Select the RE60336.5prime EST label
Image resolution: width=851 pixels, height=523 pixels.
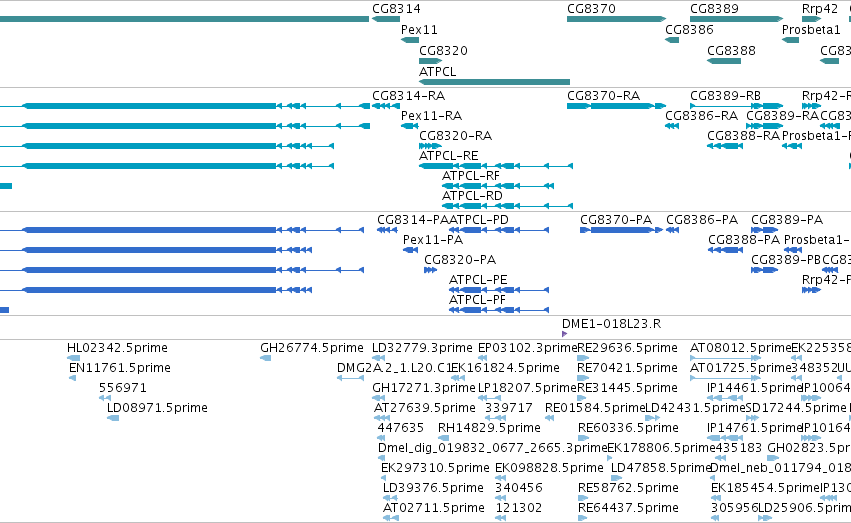[x=628, y=428]
